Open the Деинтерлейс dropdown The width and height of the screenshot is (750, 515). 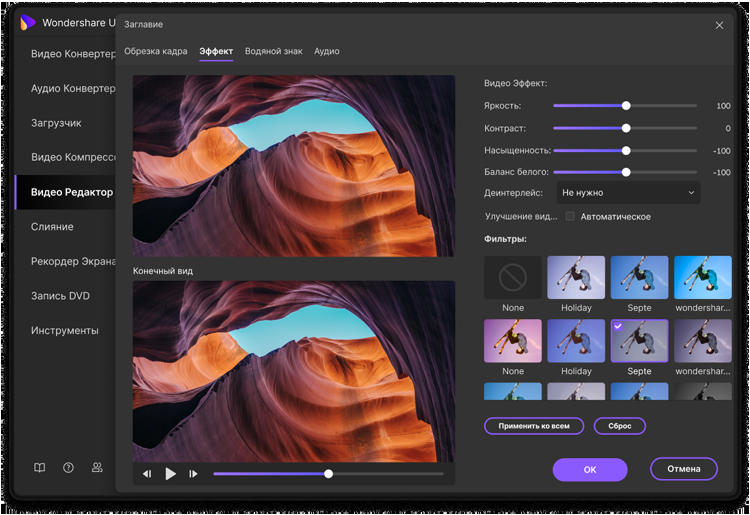629,193
